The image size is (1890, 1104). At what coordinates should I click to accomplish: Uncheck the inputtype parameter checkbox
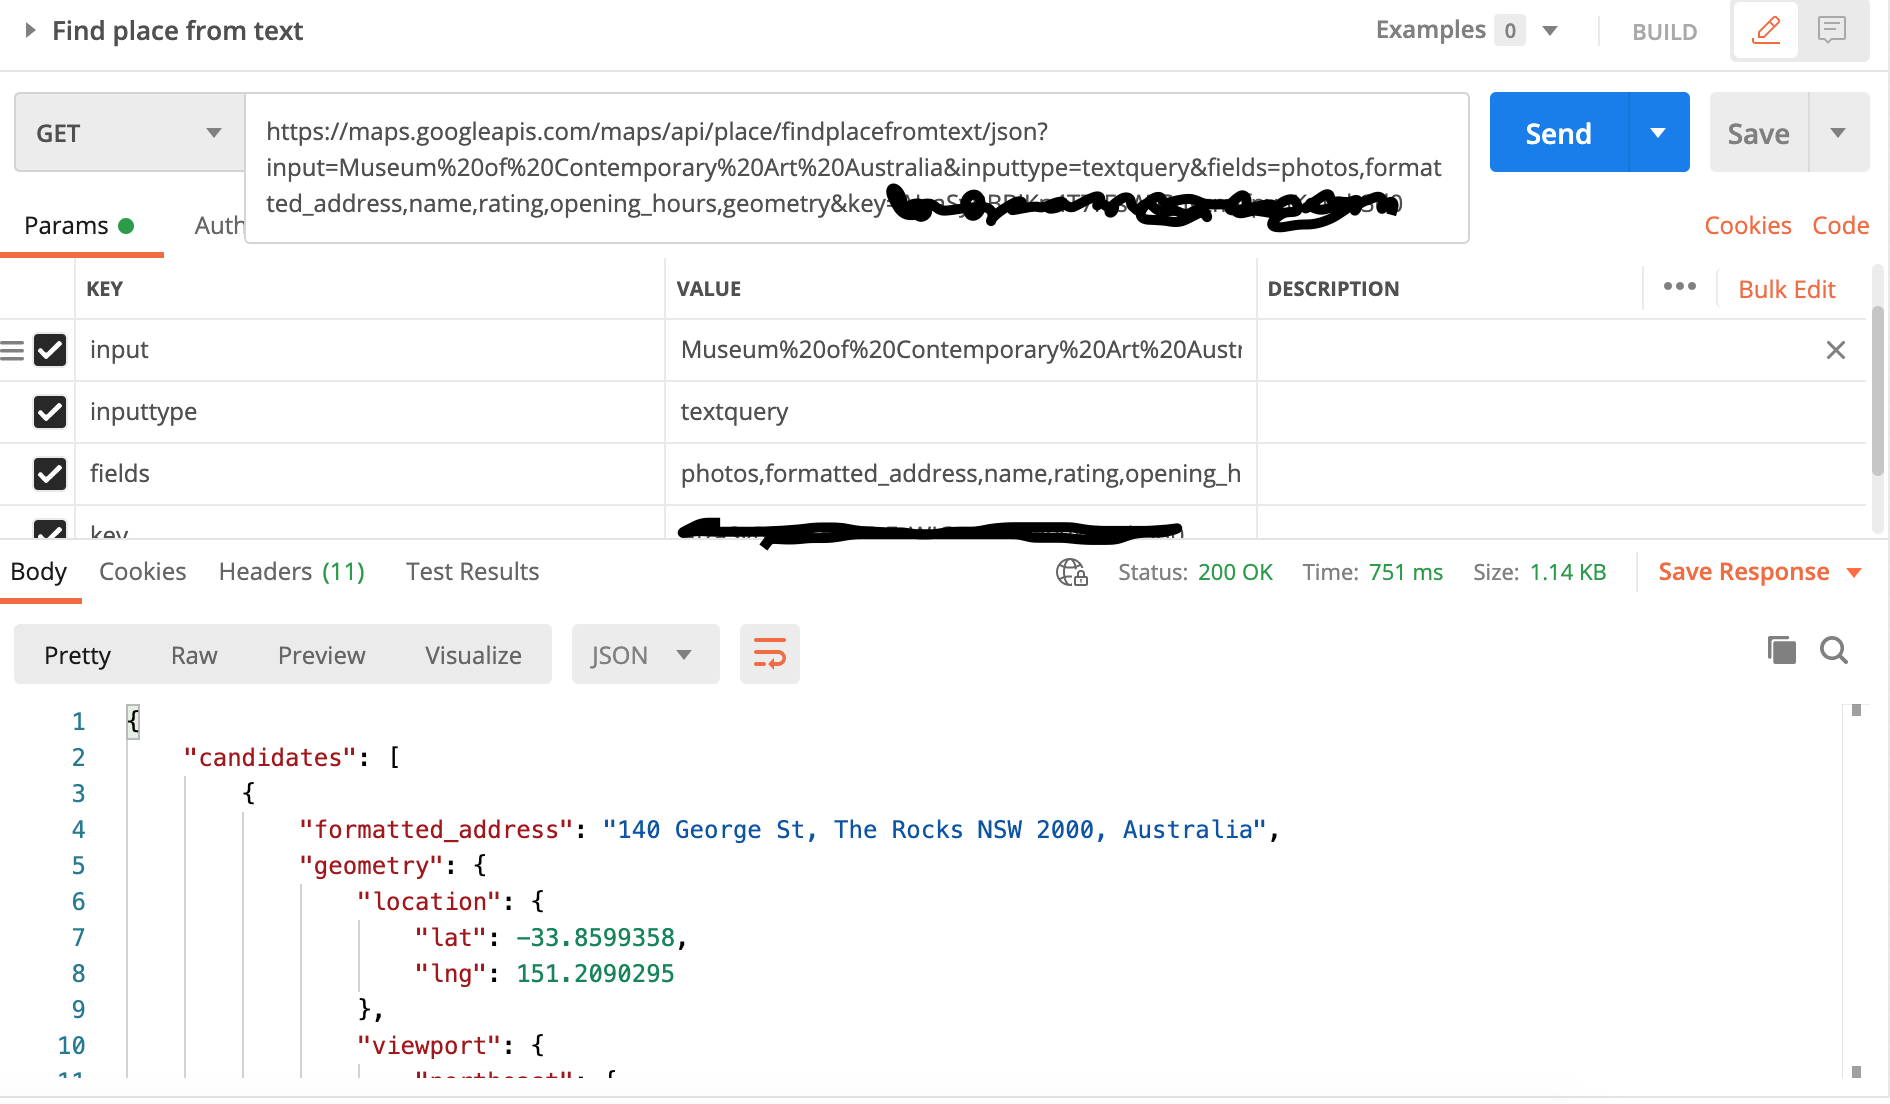[x=50, y=412]
